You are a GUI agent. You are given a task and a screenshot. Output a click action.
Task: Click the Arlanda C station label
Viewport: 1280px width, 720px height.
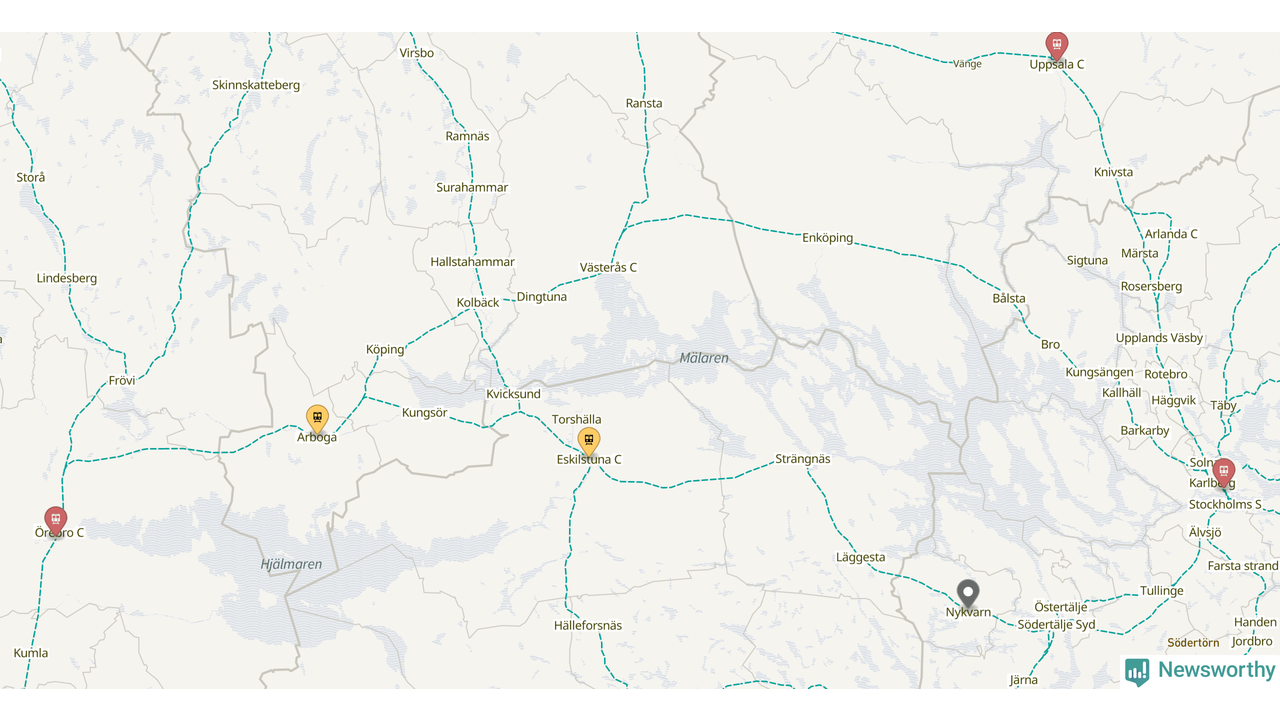point(1171,234)
